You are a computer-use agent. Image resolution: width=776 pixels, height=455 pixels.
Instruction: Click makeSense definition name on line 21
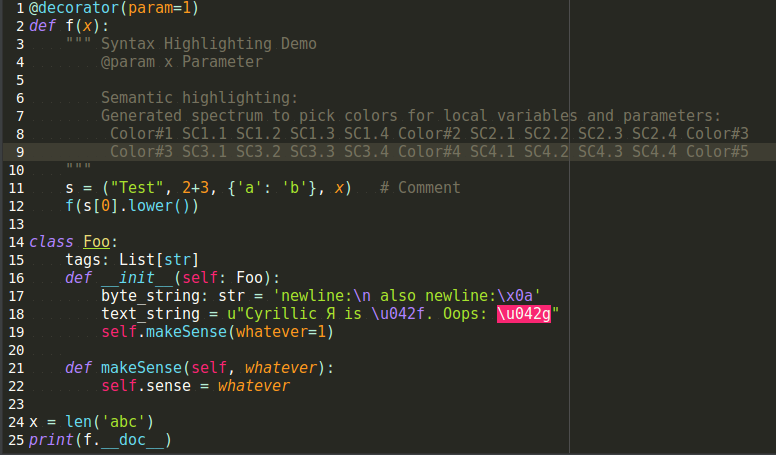(141, 368)
